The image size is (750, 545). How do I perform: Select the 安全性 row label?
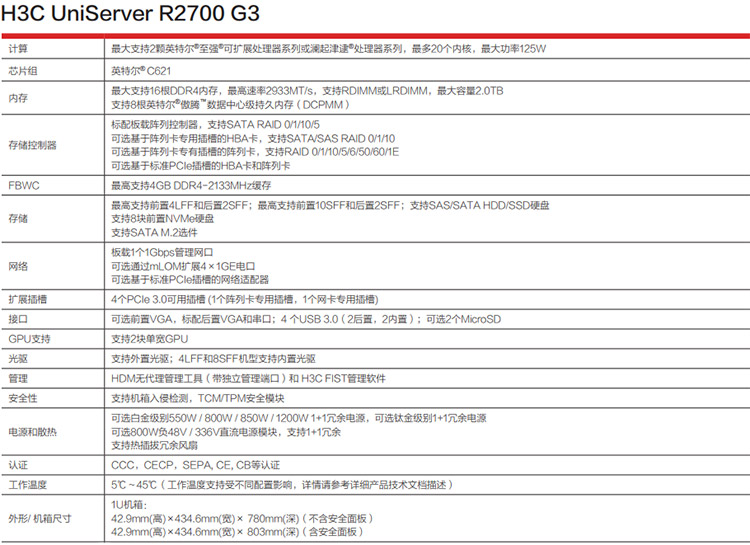pos(23,398)
